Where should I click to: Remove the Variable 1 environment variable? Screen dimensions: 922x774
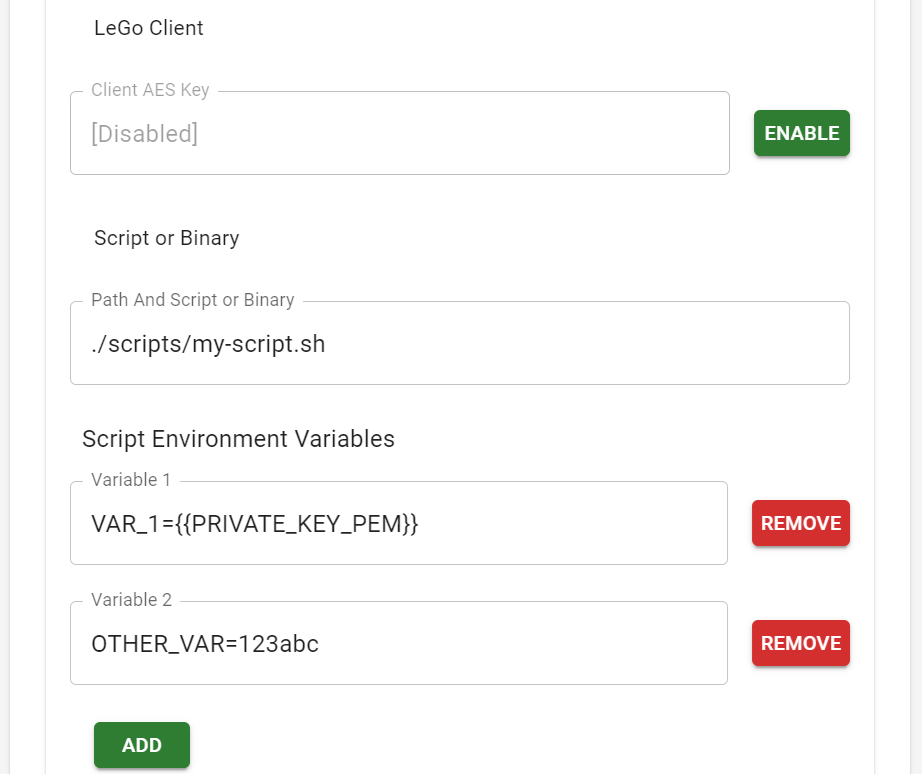[x=800, y=522]
